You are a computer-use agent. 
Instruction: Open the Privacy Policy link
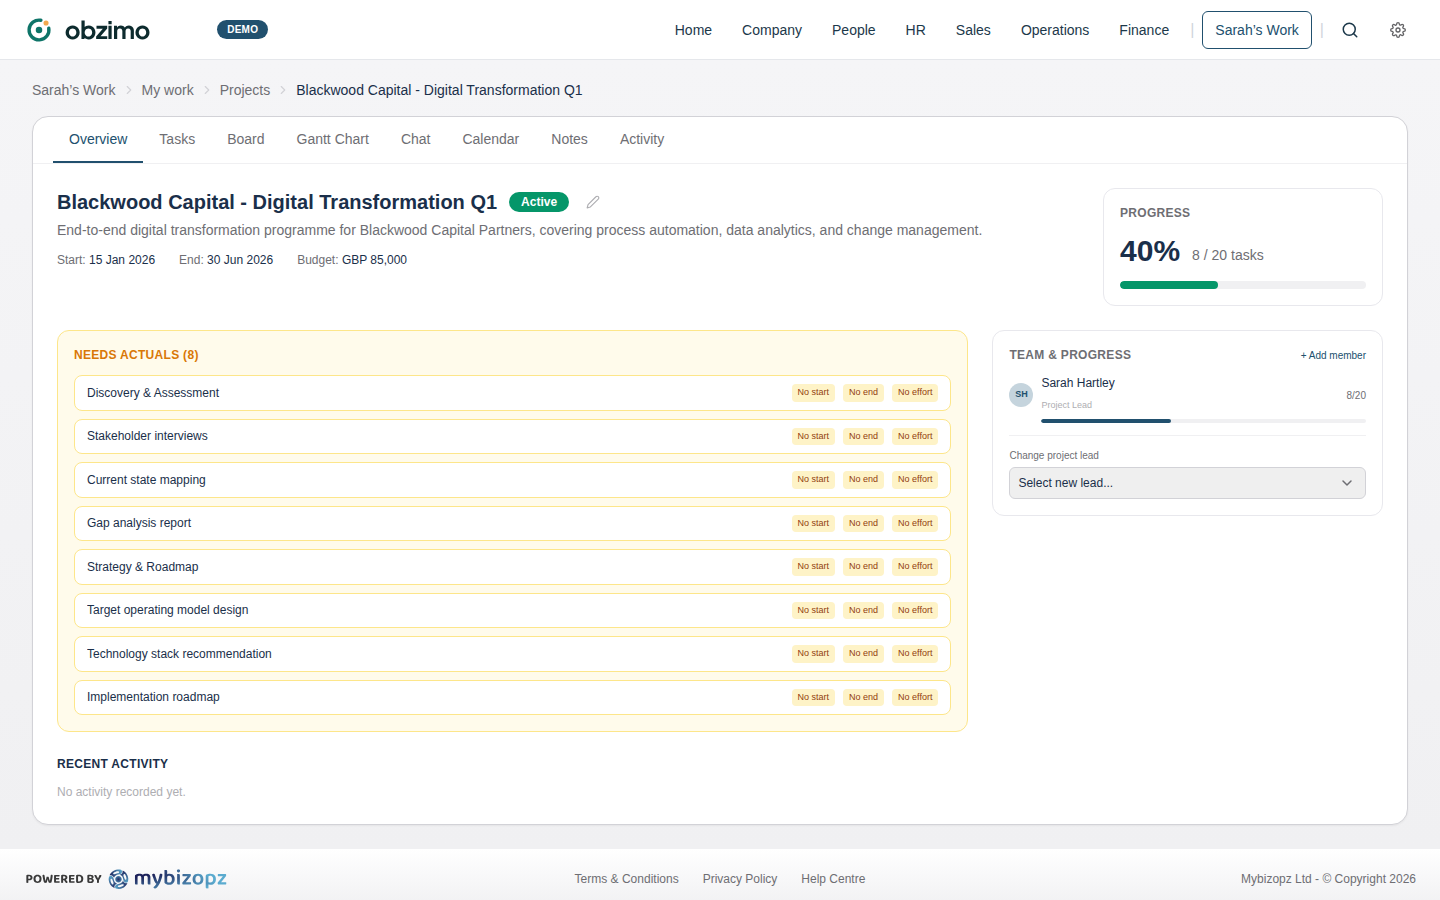pos(740,879)
